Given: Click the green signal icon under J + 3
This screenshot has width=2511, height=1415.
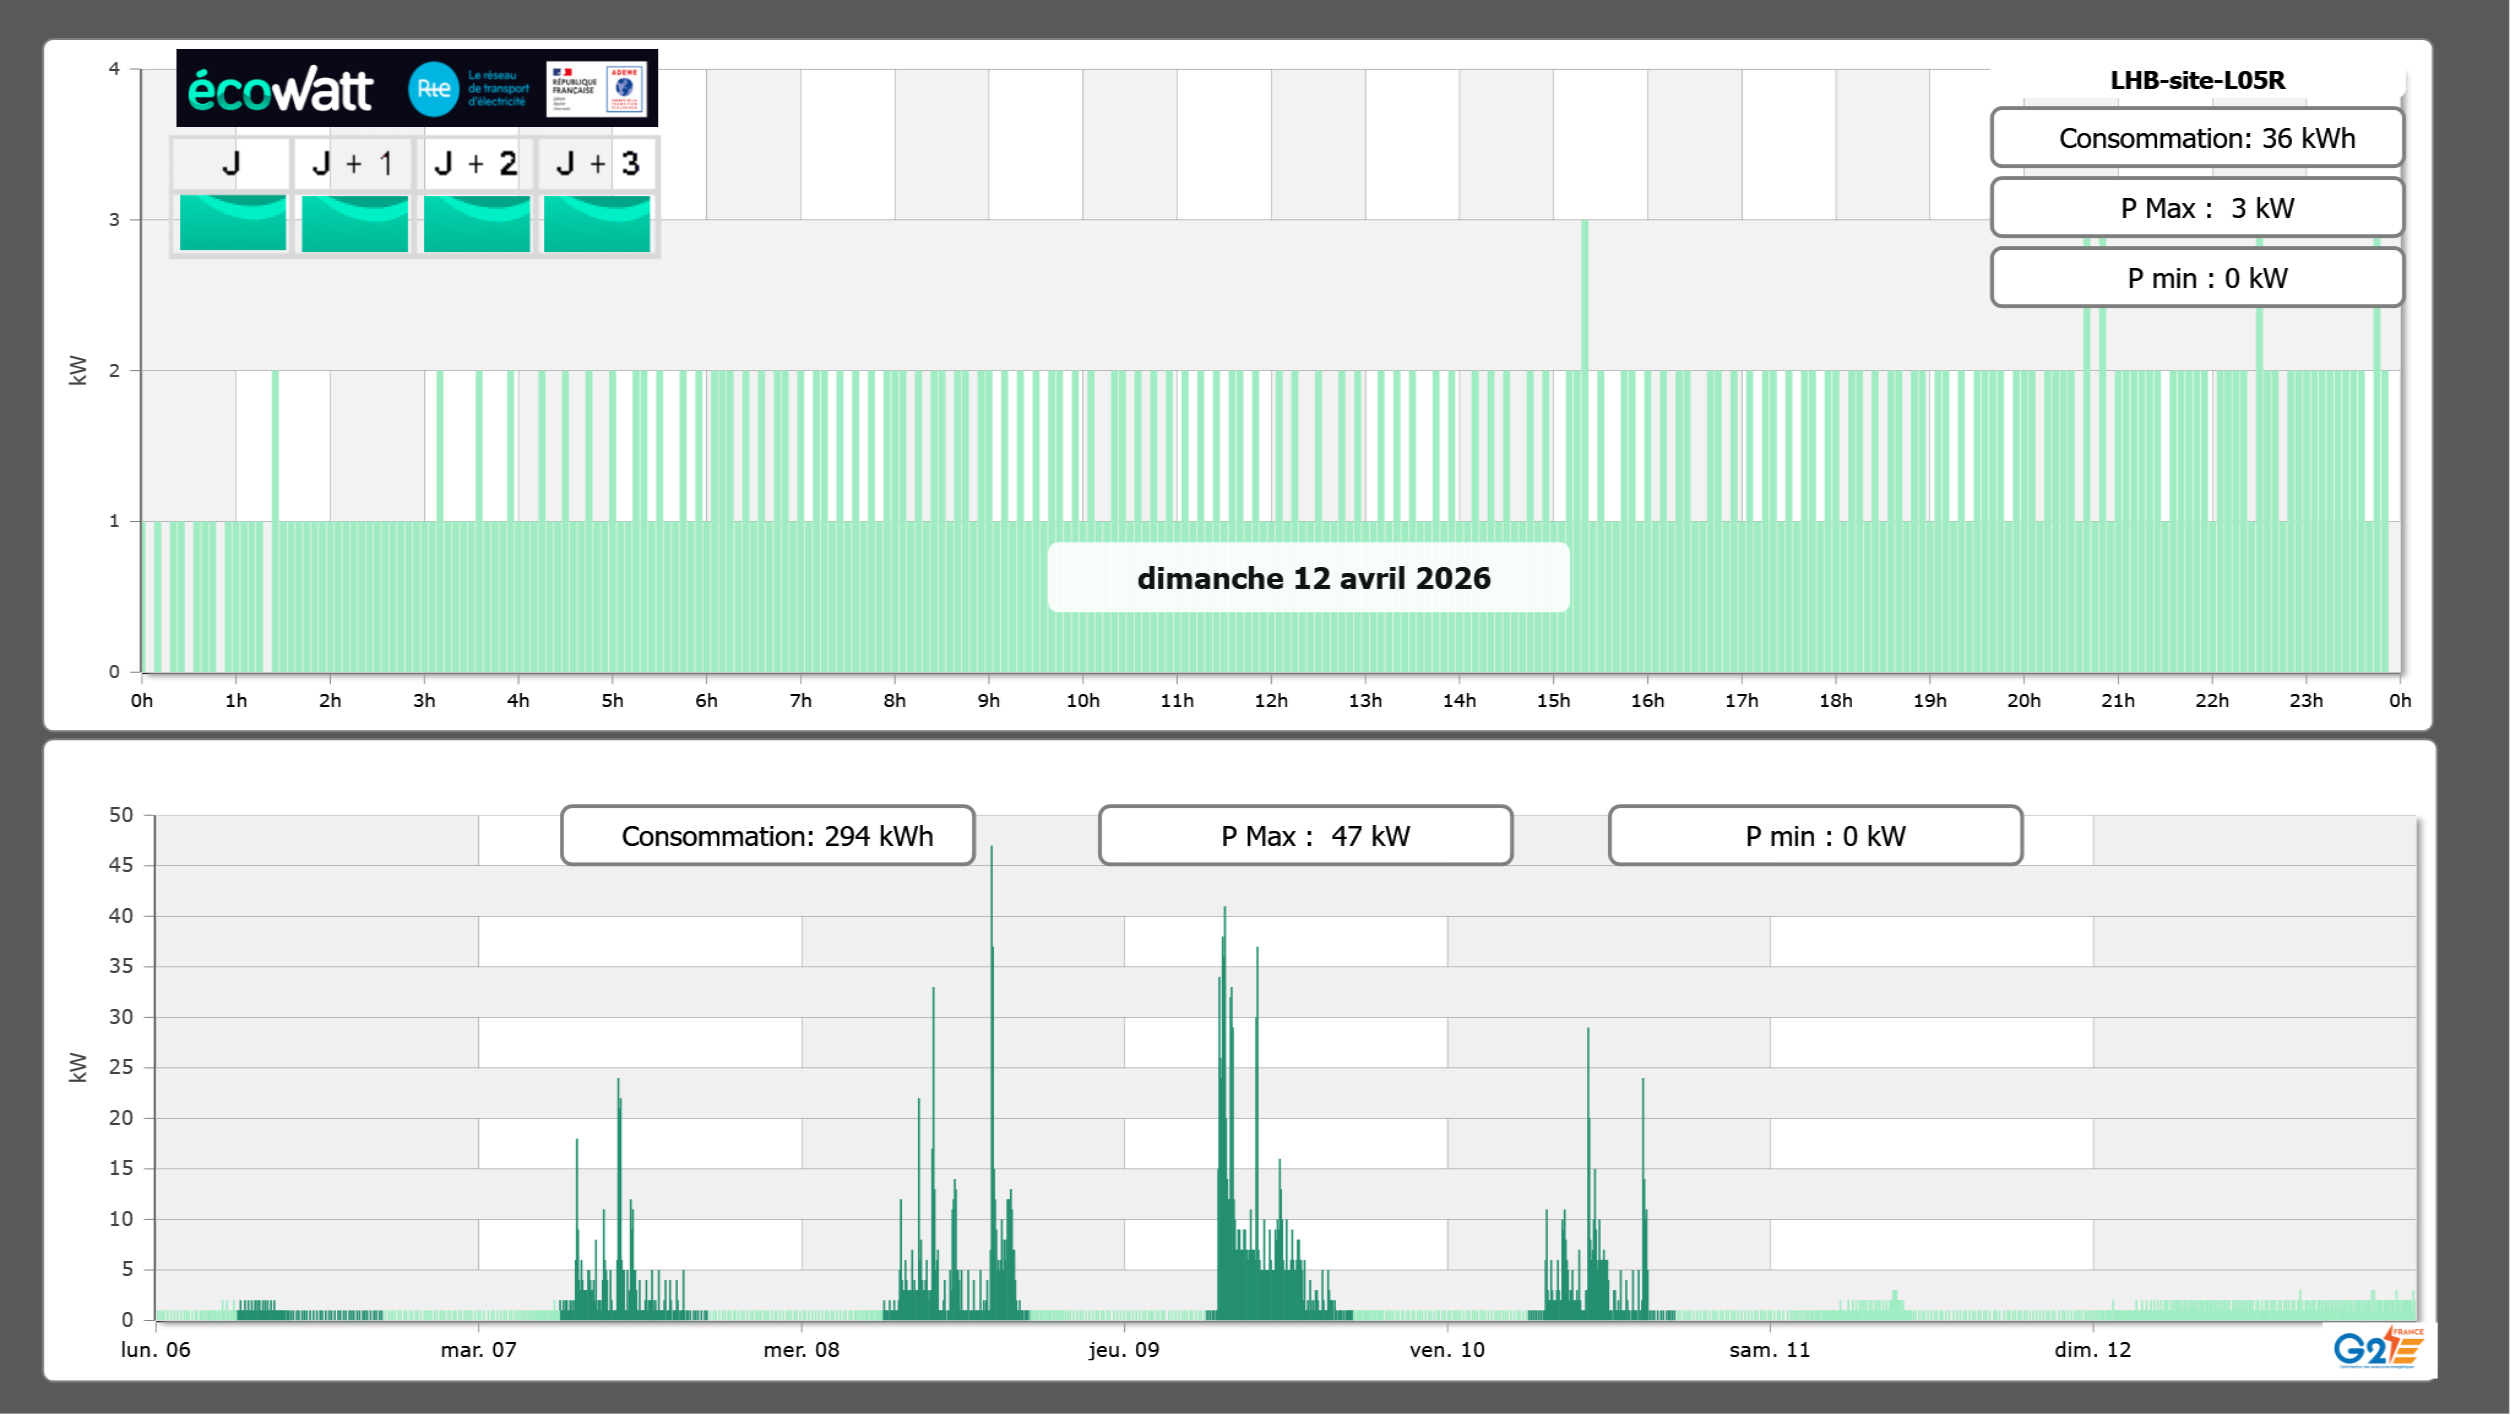Looking at the screenshot, I should (x=597, y=223).
